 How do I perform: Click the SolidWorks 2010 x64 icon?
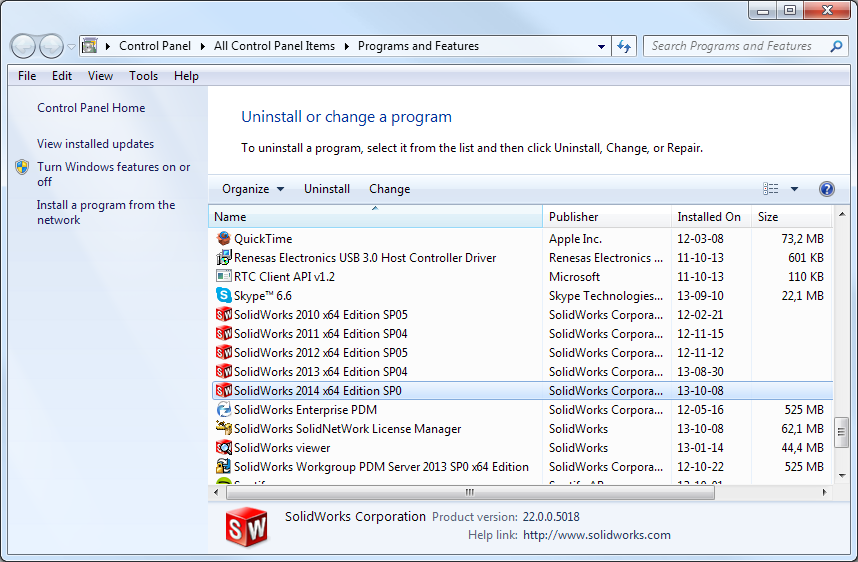[223, 315]
